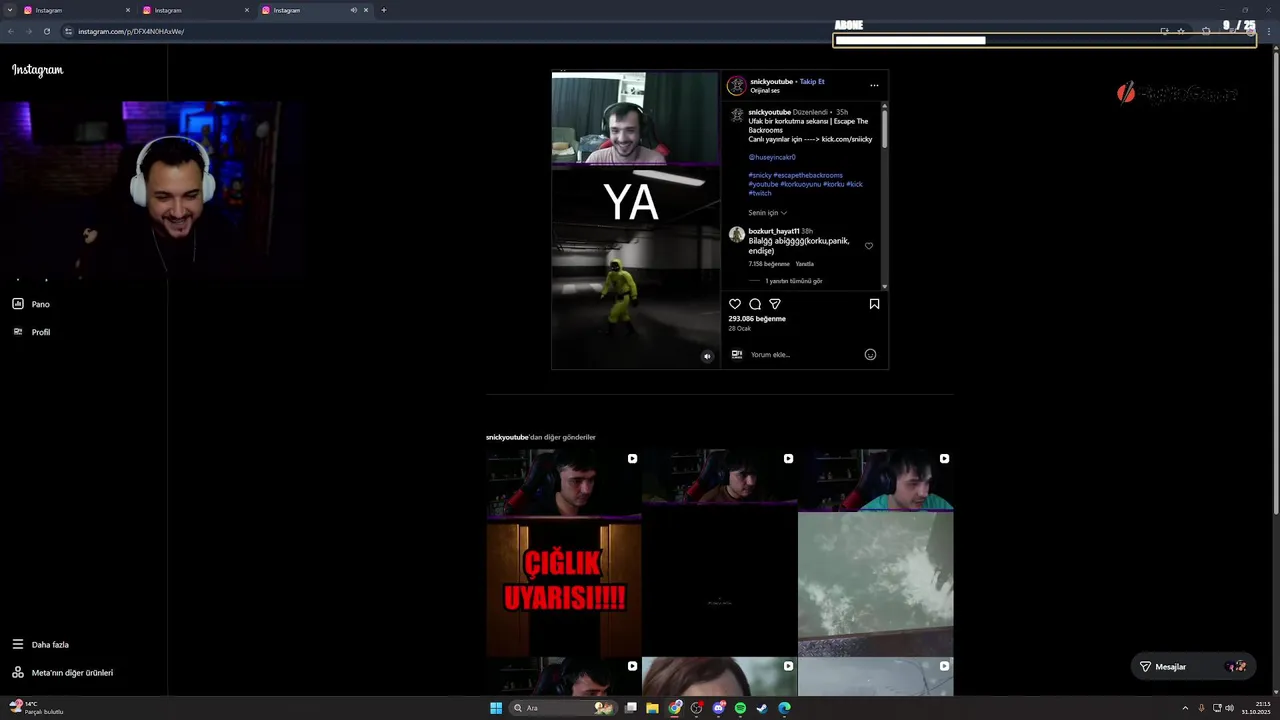Image resolution: width=1280 pixels, height=720 pixels.
Task: Open the cloudy grey reel thumbnail
Action: click(x=875, y=552)
